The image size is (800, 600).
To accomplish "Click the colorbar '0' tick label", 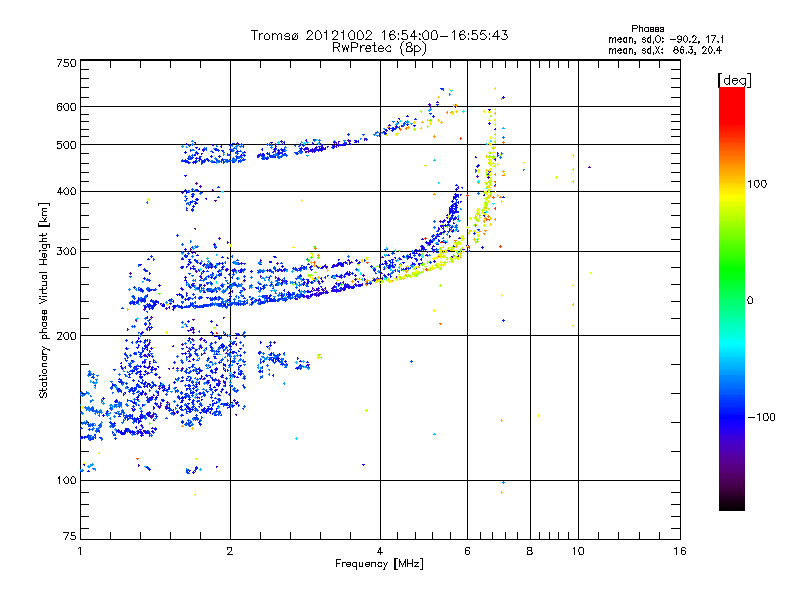I will coord(750,301).
